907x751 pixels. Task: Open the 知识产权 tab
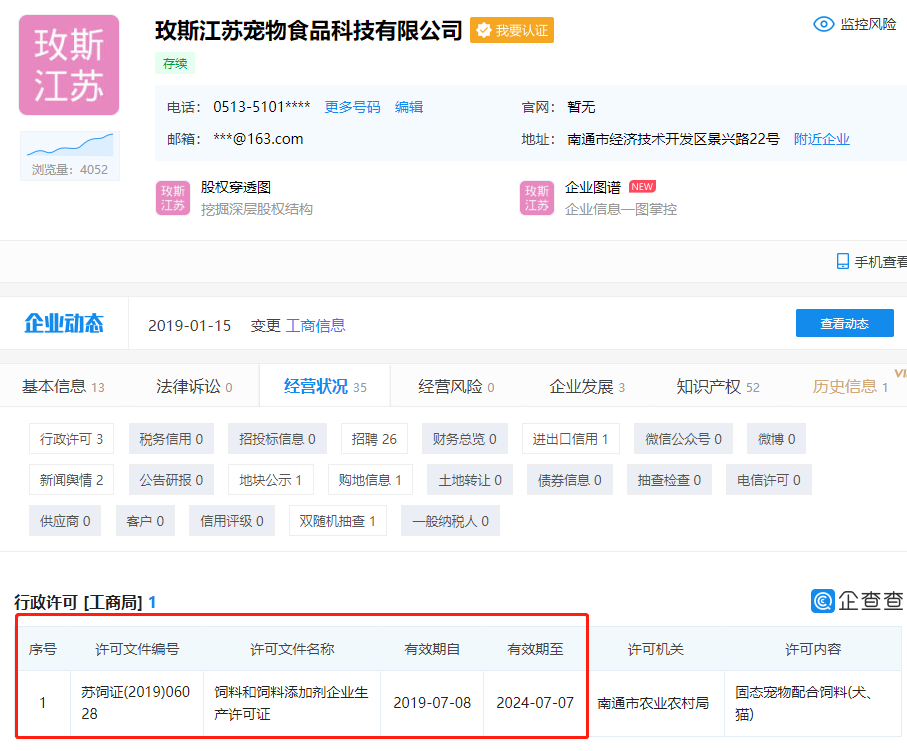tap(718, 386)
